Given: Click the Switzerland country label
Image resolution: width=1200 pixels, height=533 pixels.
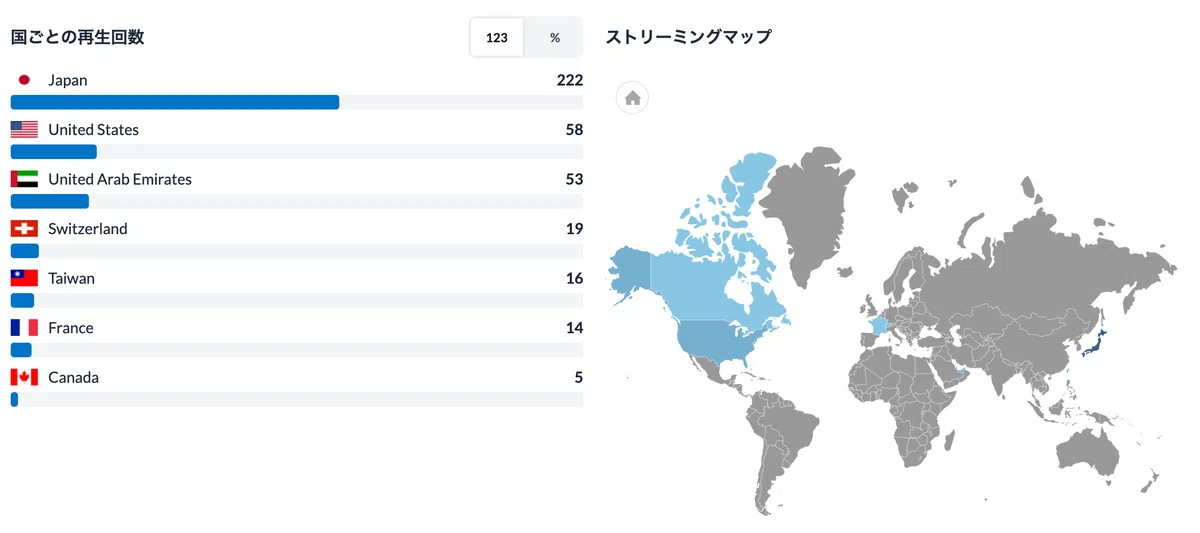Looking at the screenshot, I should click(x=88, y=229).
